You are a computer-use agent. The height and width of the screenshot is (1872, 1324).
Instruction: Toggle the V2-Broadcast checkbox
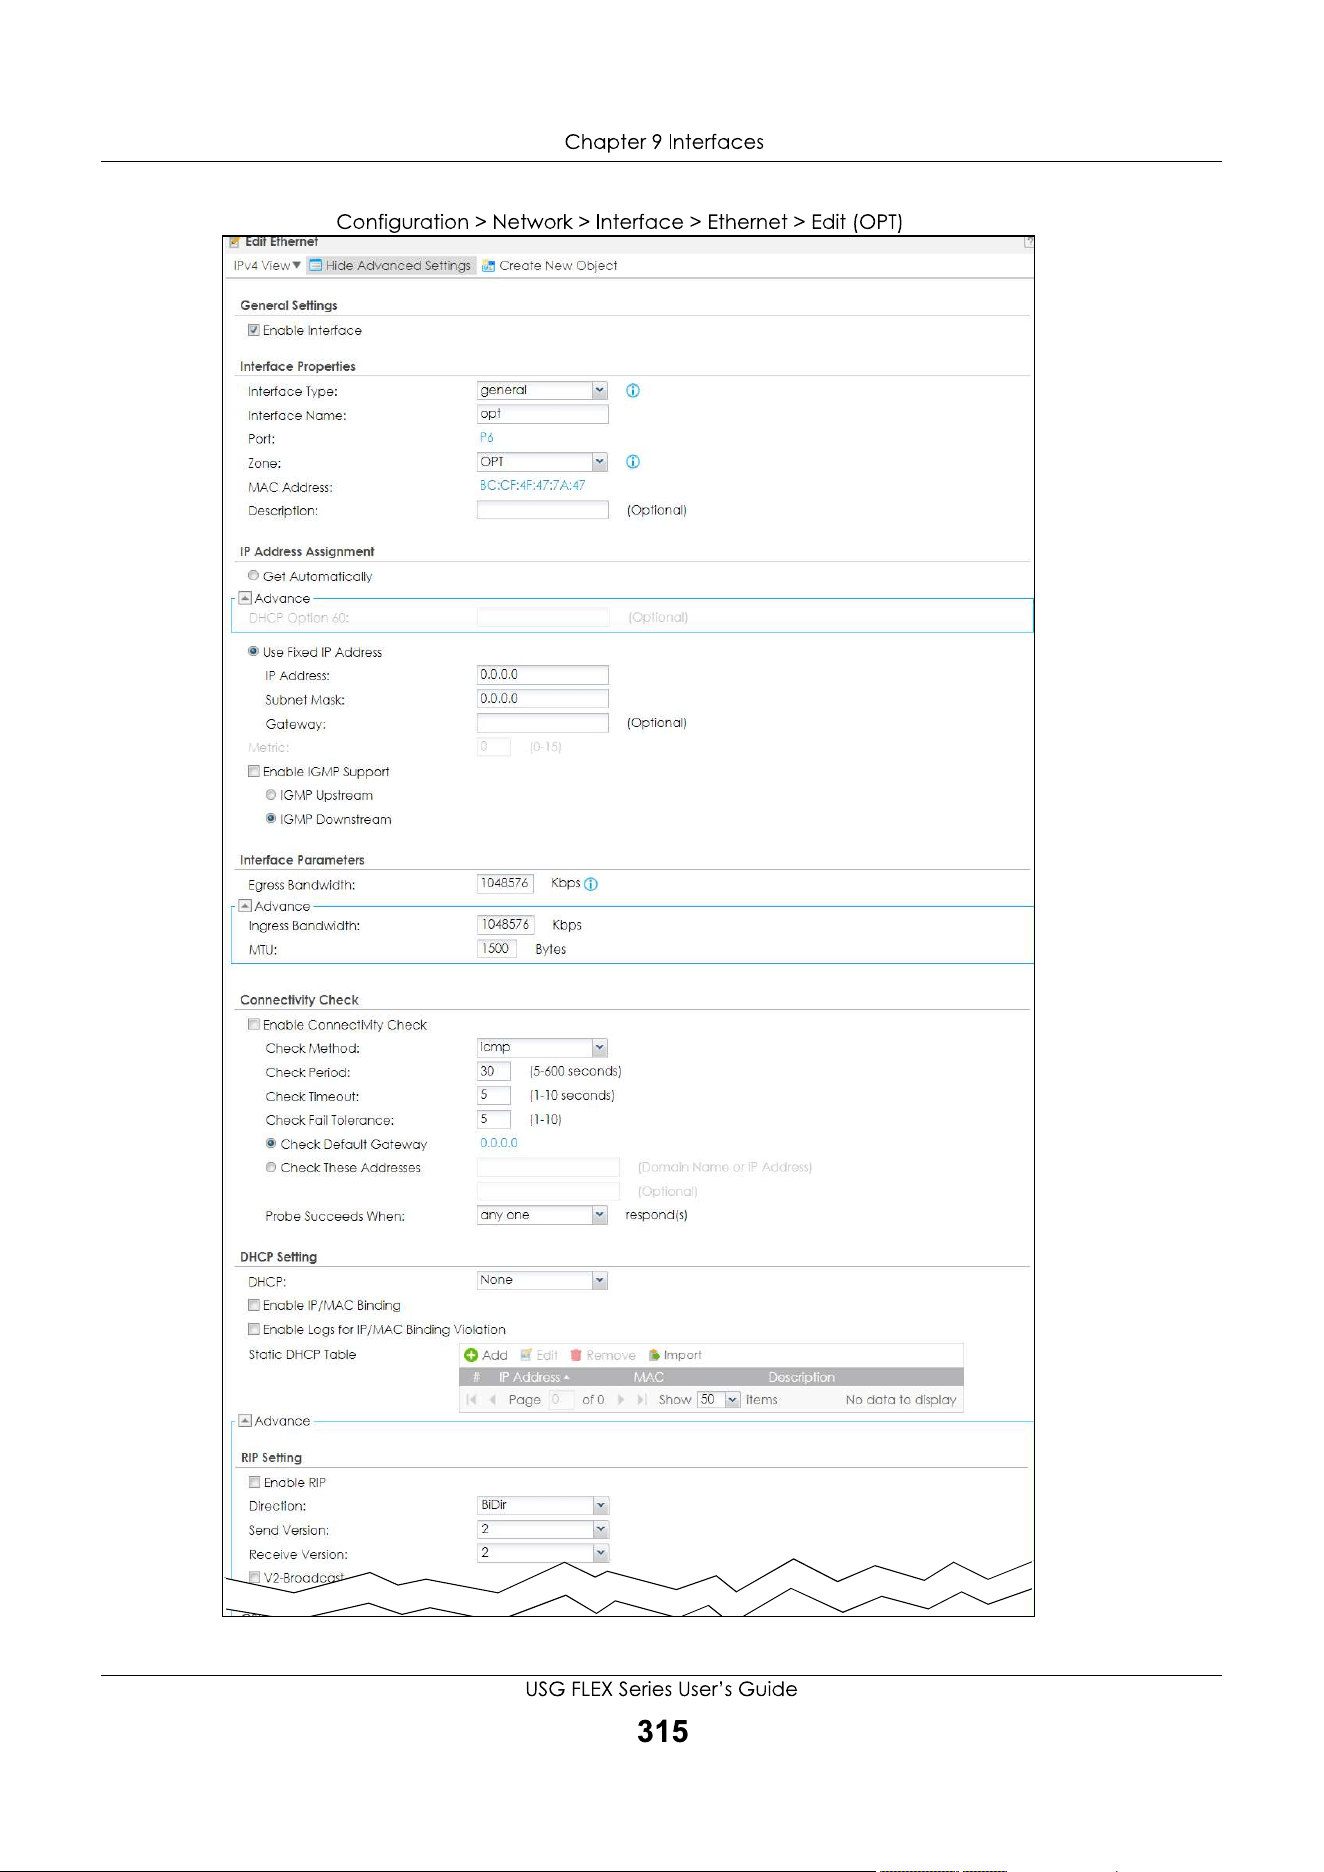pos(255,1578)
